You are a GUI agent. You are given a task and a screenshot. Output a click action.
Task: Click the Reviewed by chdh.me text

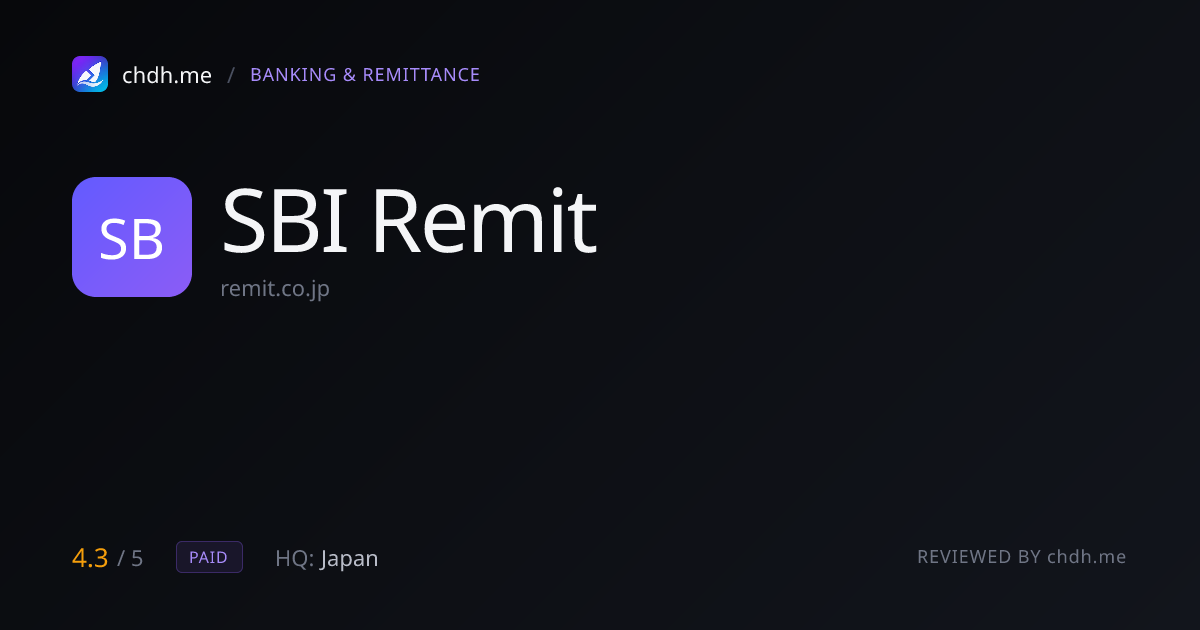[1022, 557]
